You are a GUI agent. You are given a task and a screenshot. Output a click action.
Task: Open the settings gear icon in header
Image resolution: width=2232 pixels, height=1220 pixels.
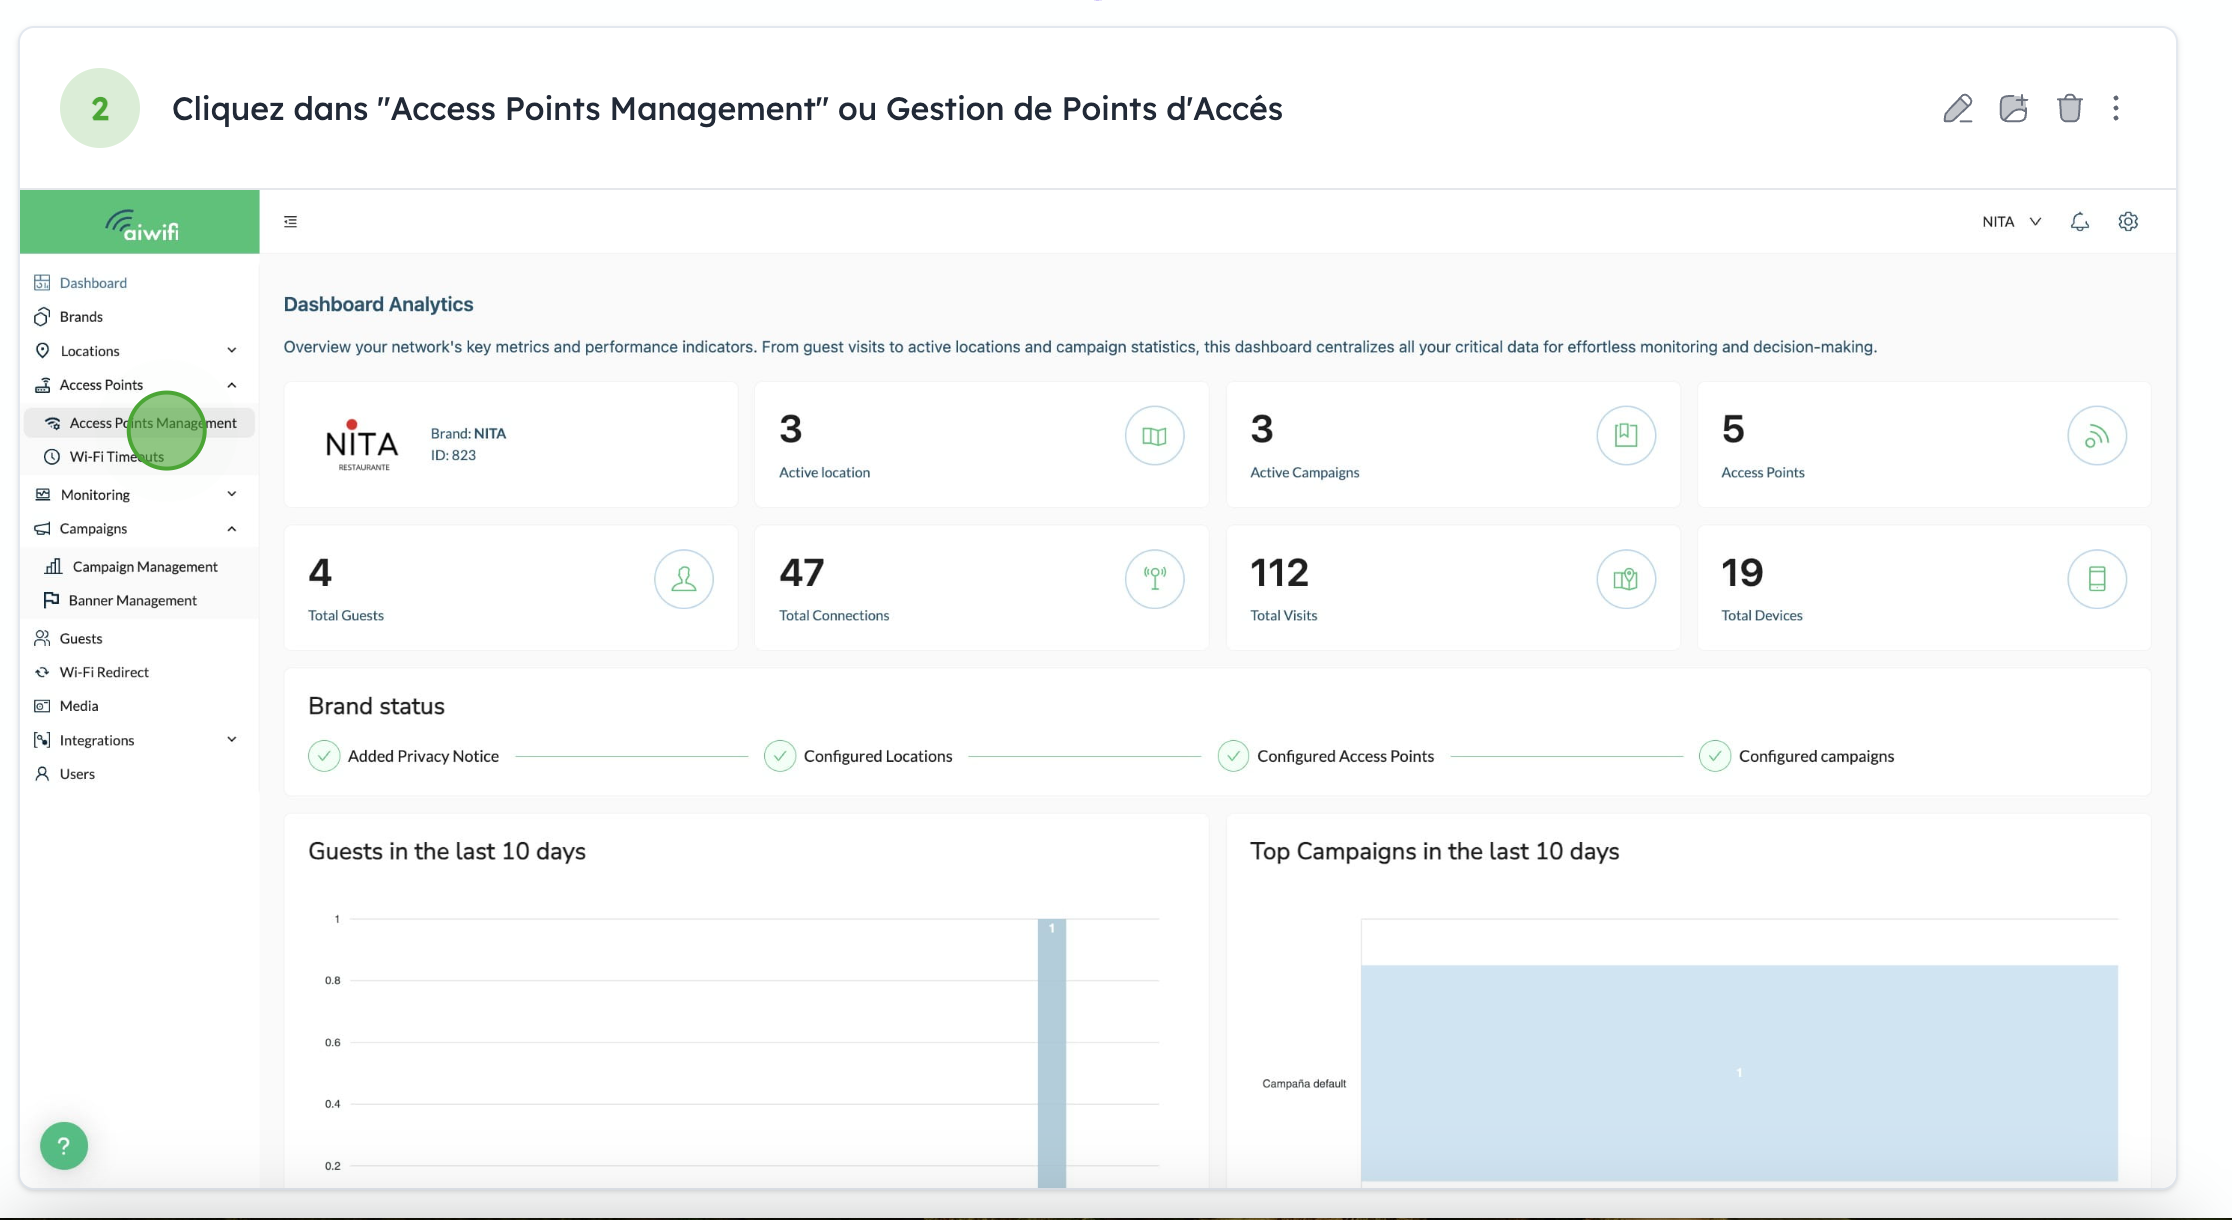(2128, 222)
